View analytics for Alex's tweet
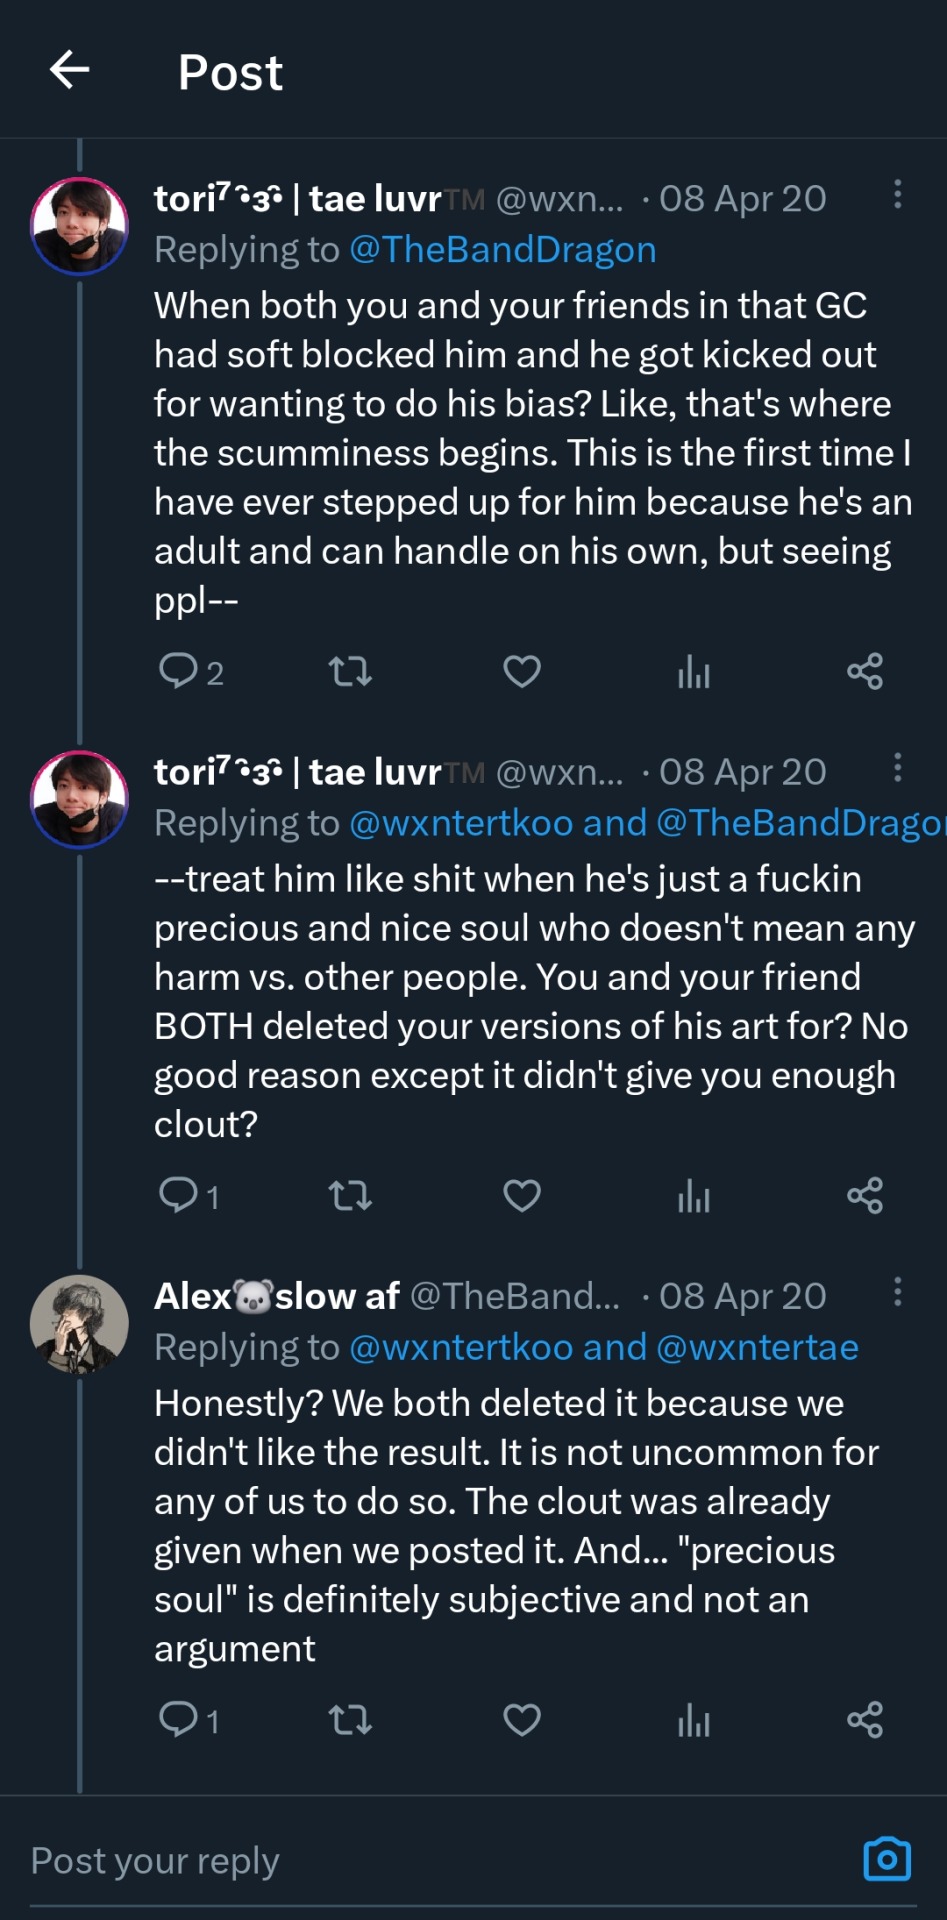The height and width of the screenshot is (1920, 947). pos(693,1721)
